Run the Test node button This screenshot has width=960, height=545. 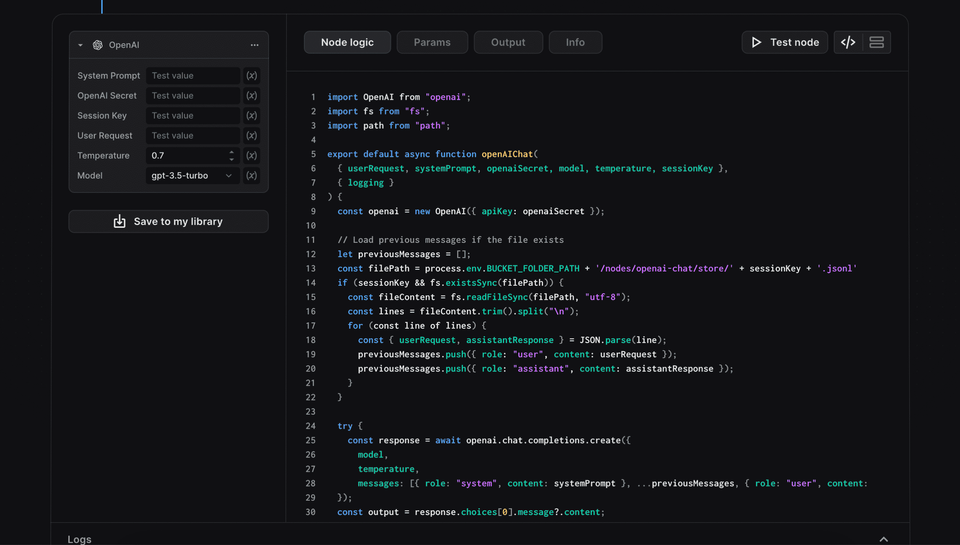[785, 42]
